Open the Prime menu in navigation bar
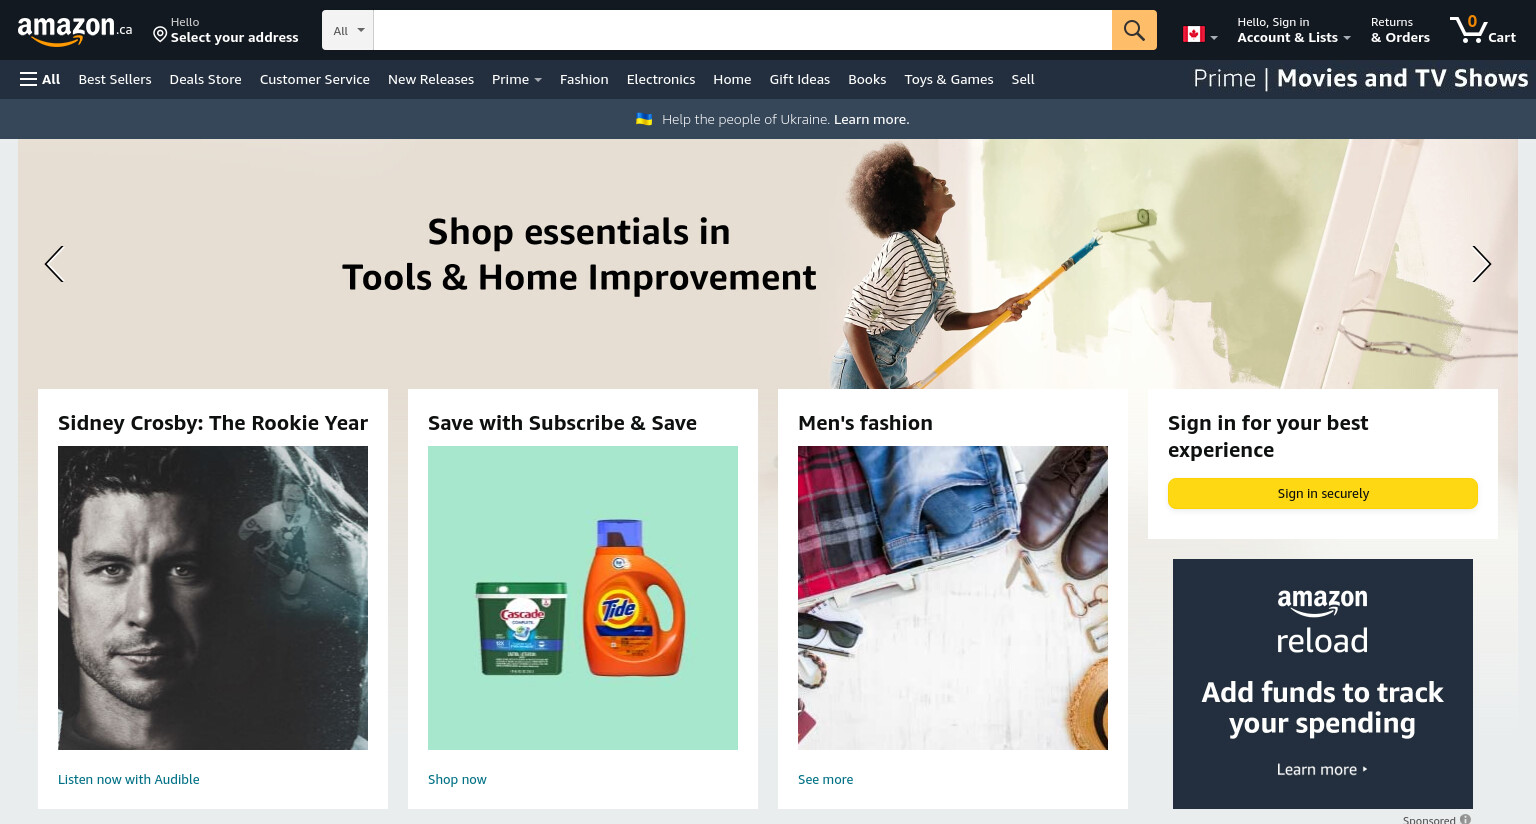This screenshot has height=824, width=1536. coord(516,79)
